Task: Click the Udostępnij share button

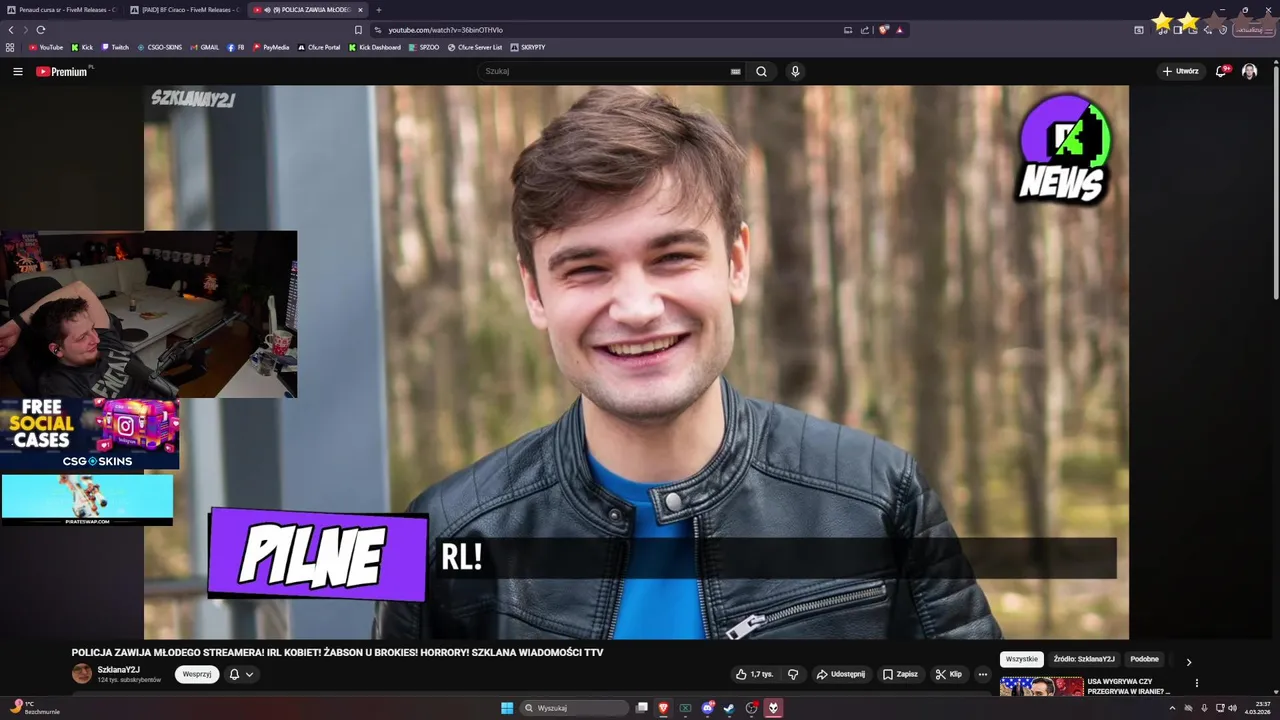Action: click(841, 674)
